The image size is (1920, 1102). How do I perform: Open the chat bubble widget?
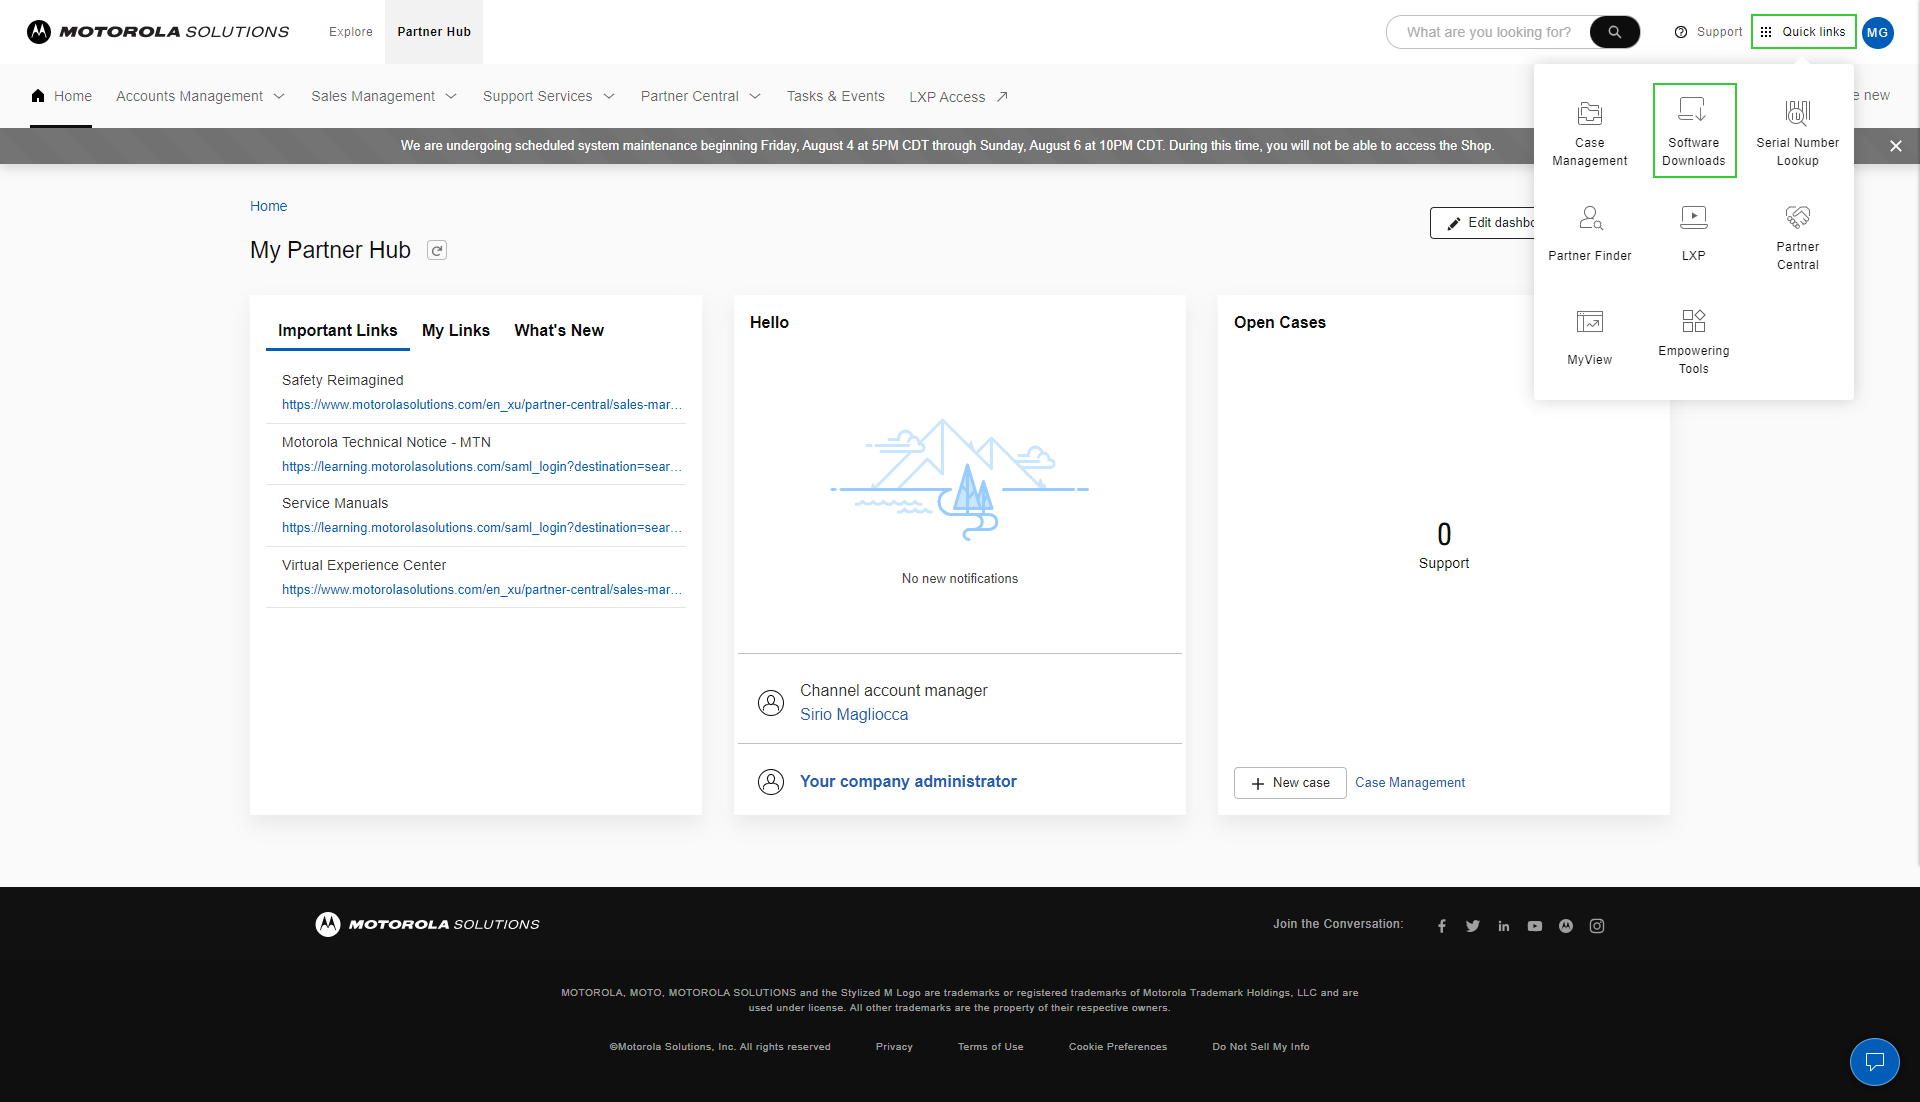(x=1875, y=1062)
